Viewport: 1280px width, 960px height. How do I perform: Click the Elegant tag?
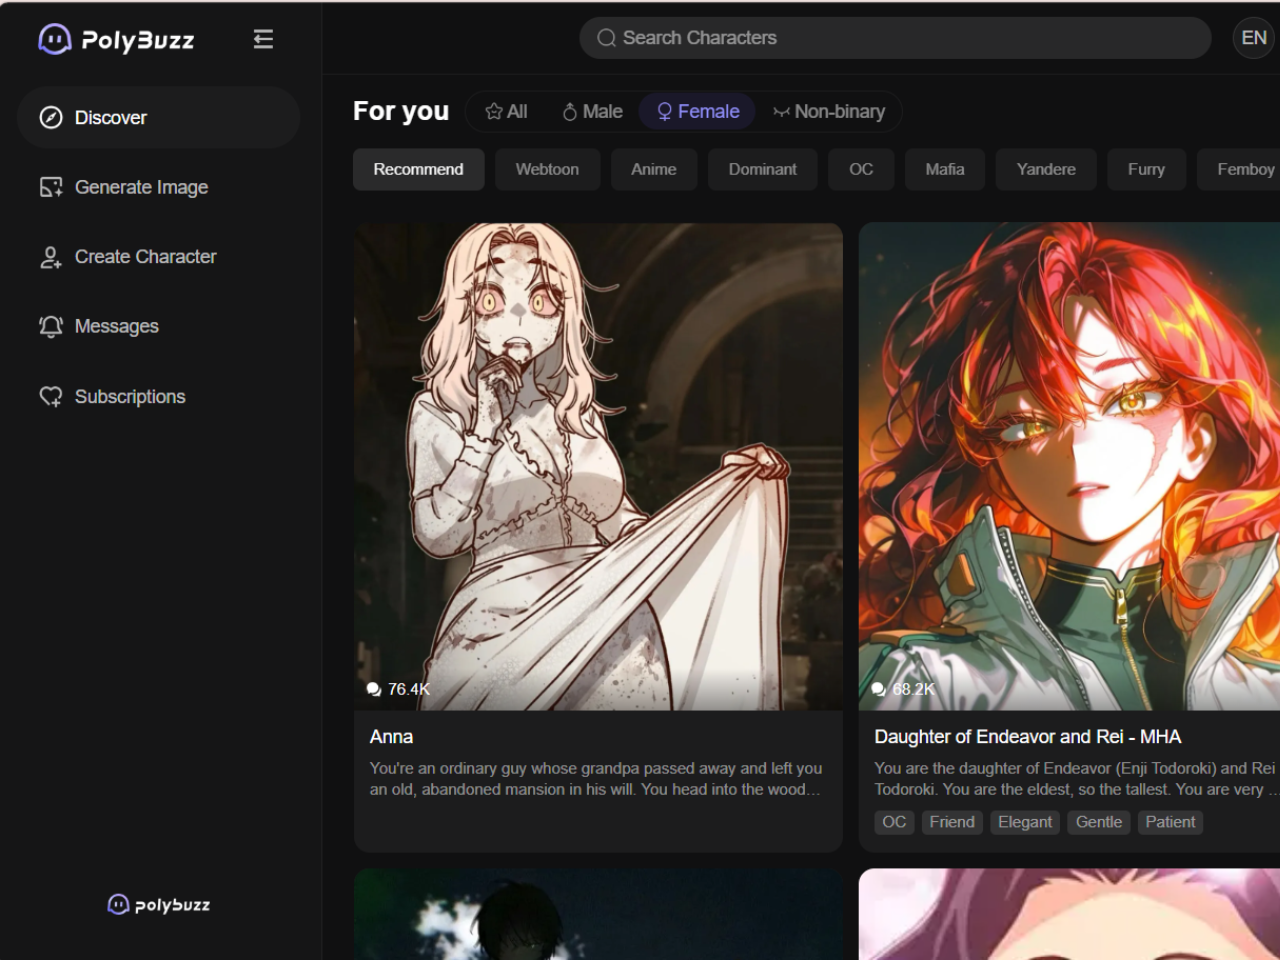1025,822
